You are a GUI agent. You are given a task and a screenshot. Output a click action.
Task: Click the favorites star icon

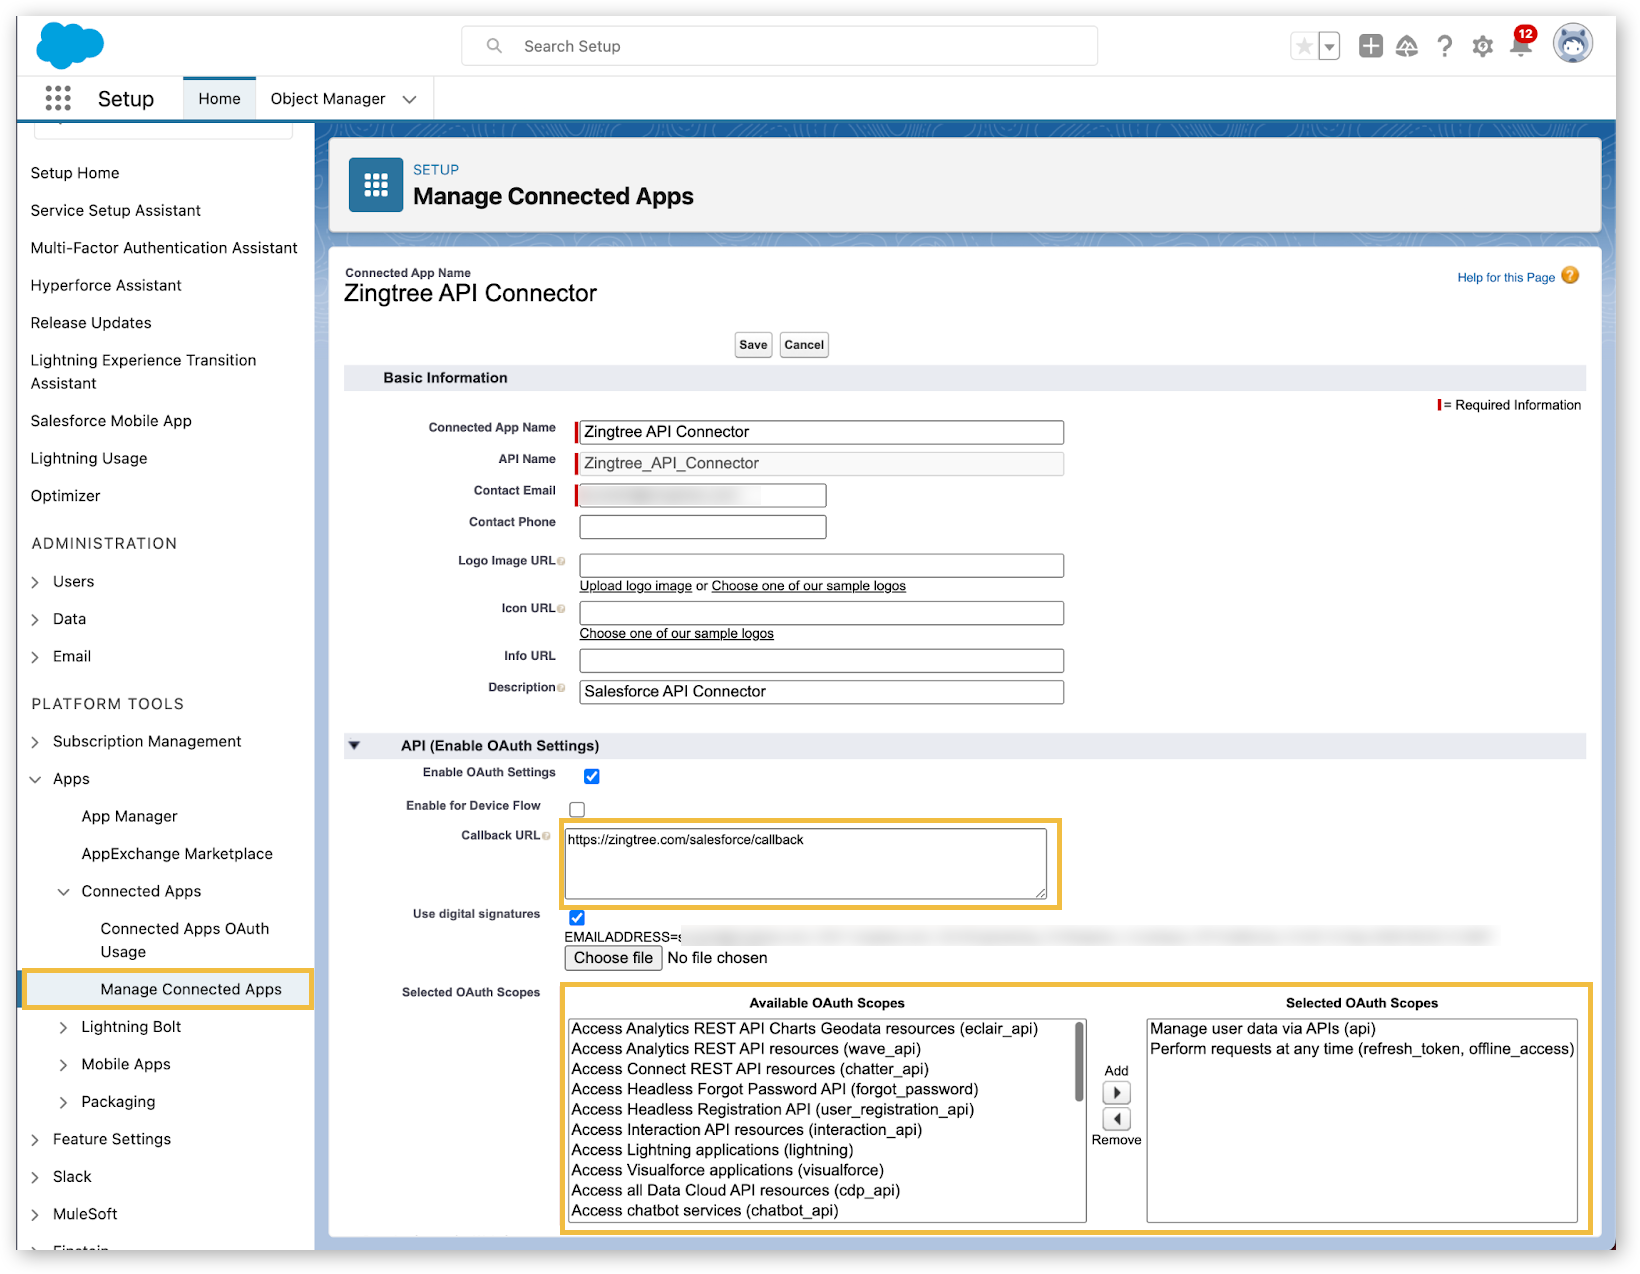pyautogui.click(x=1304, y=46)
